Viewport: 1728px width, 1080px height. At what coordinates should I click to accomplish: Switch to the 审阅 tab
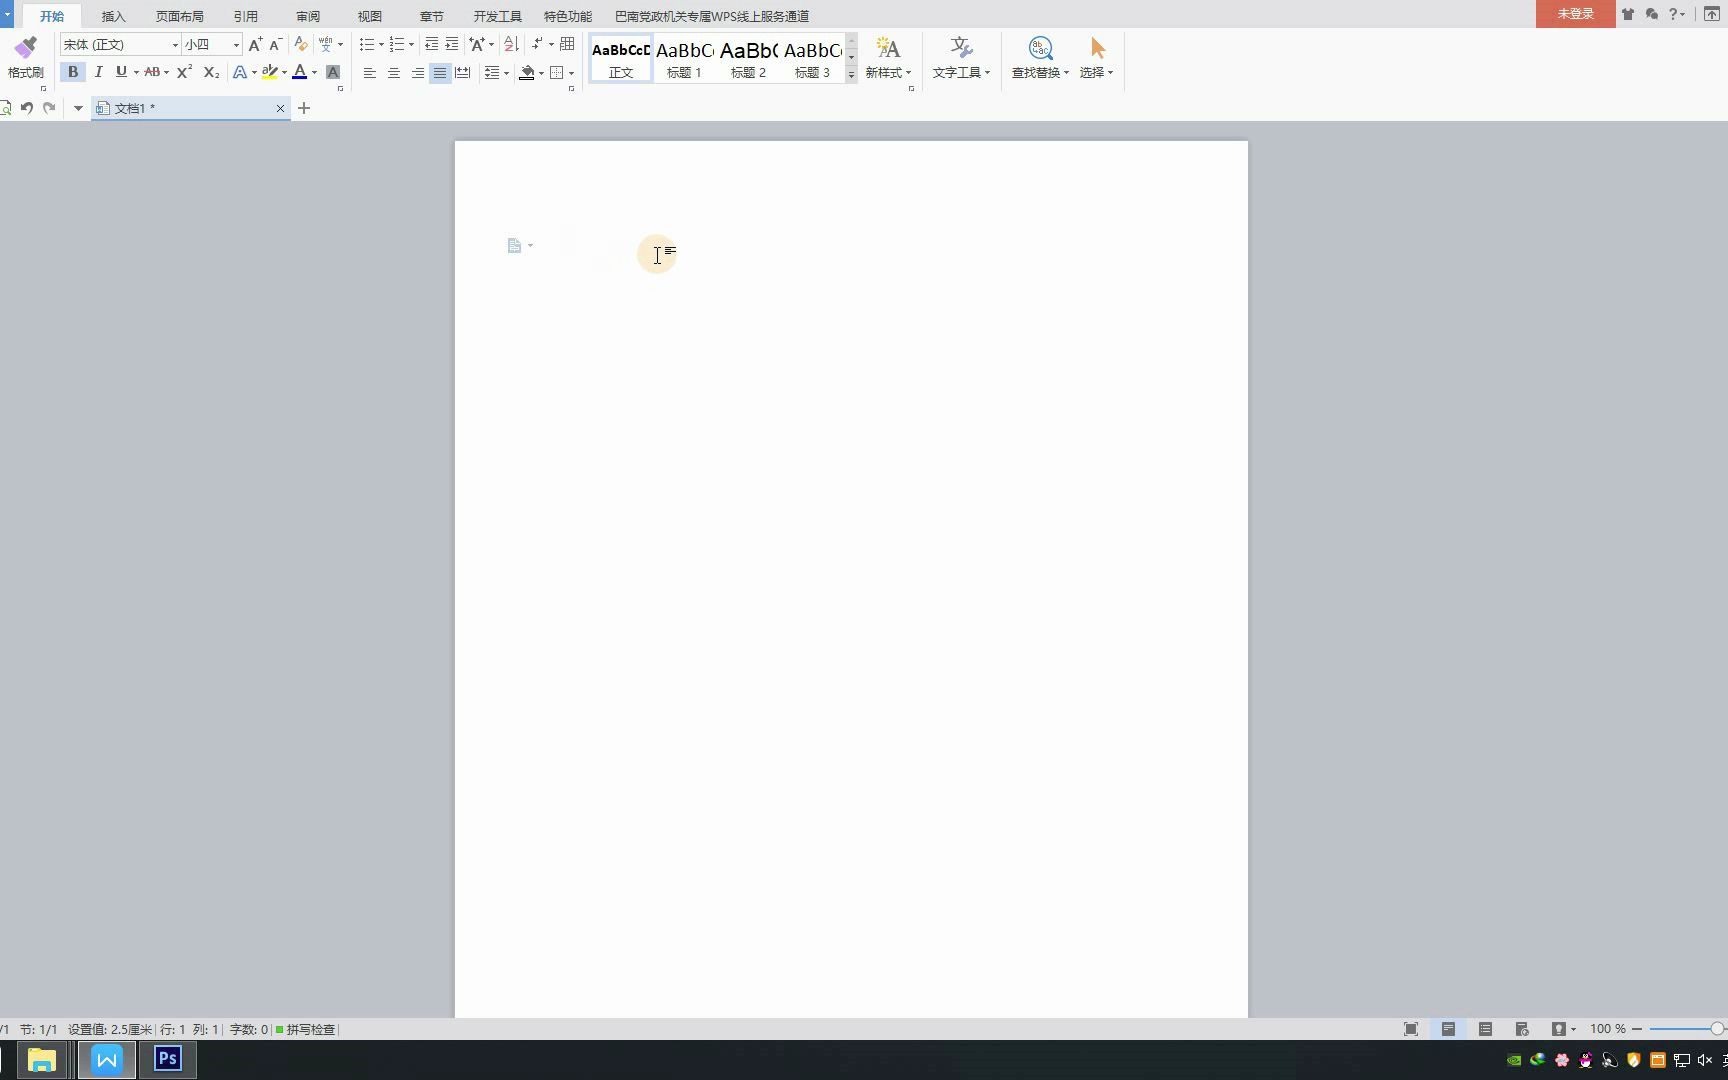click(x=308, y=16)
